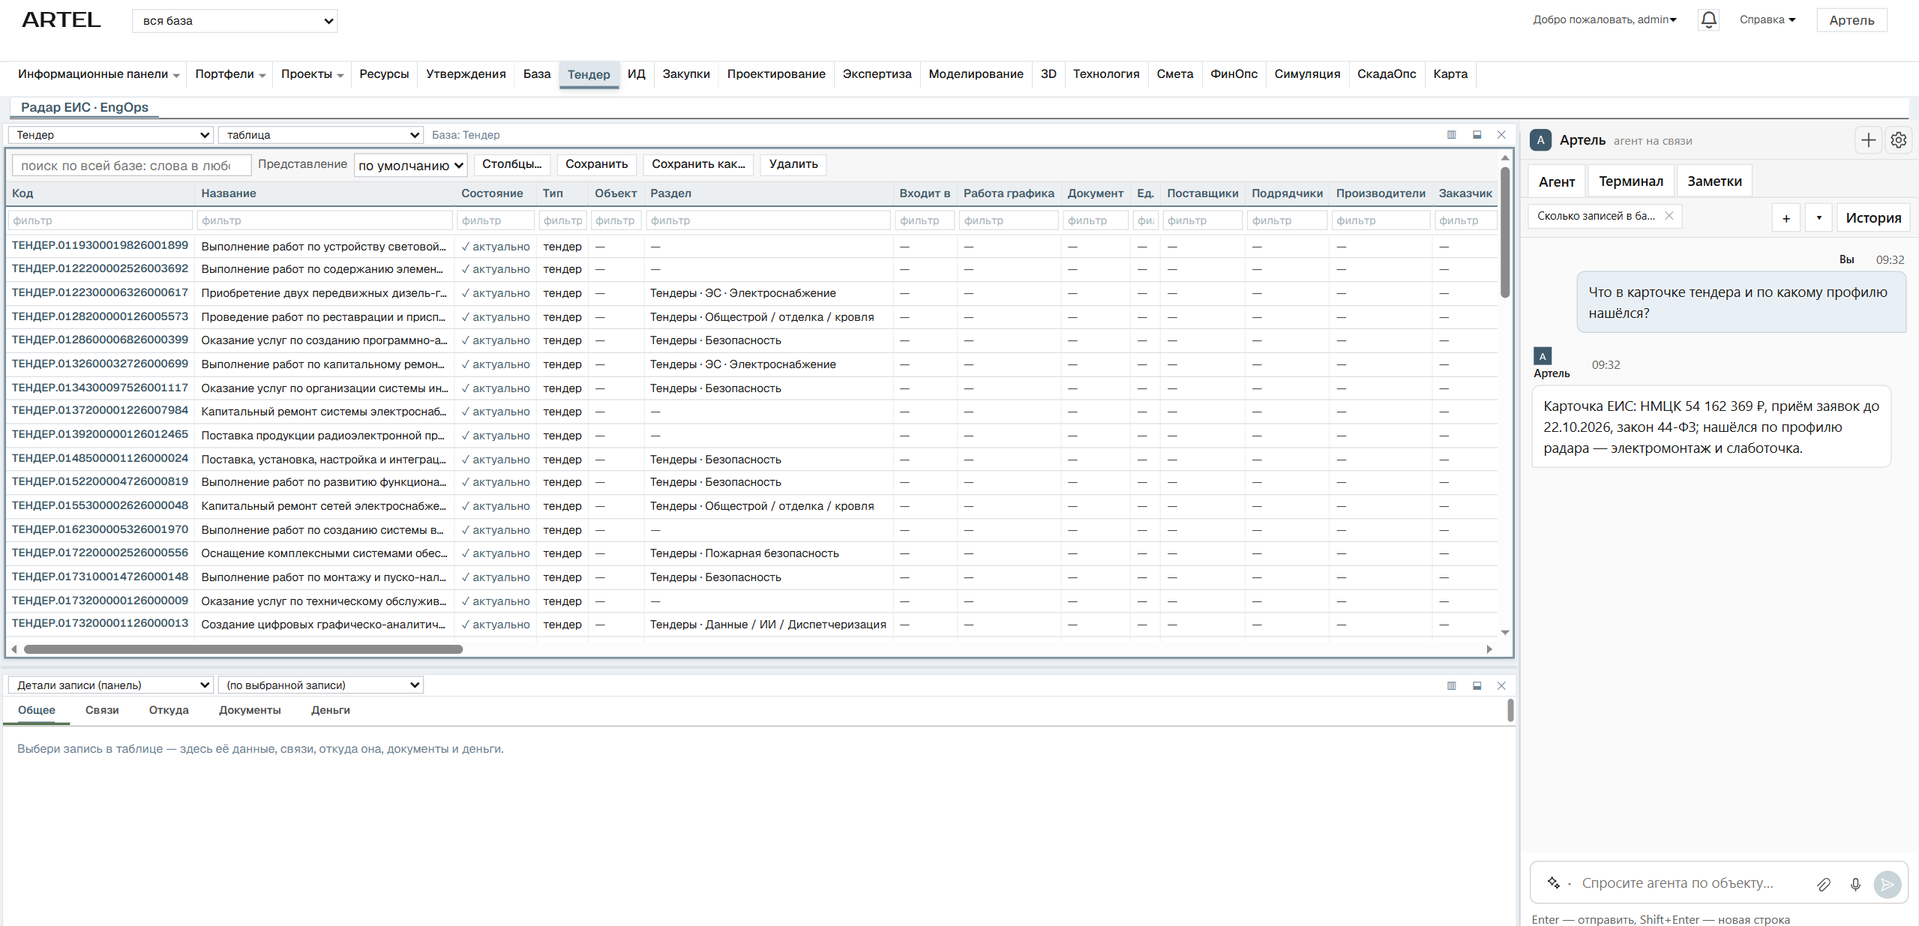Click the sparkle icon in agent input

(1553, 883)
